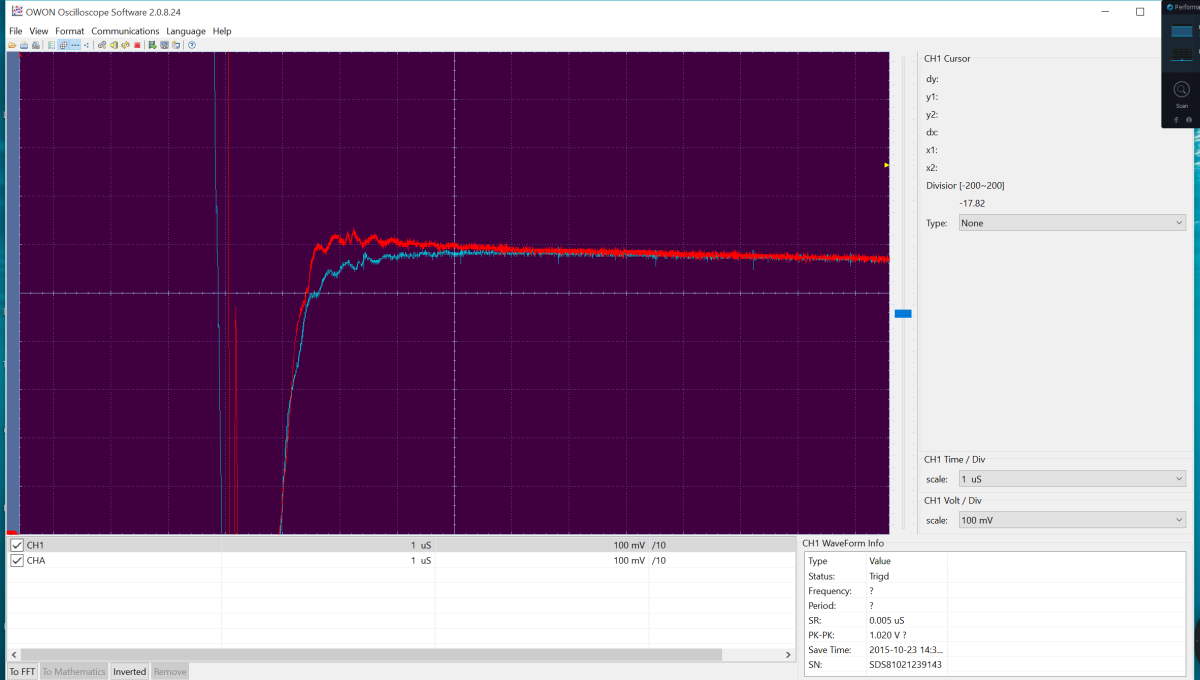The width and height of the screenshot is (1200, 680).
Task: Click the Frequency row in WaveForm Info
Action: click(995, 591)
